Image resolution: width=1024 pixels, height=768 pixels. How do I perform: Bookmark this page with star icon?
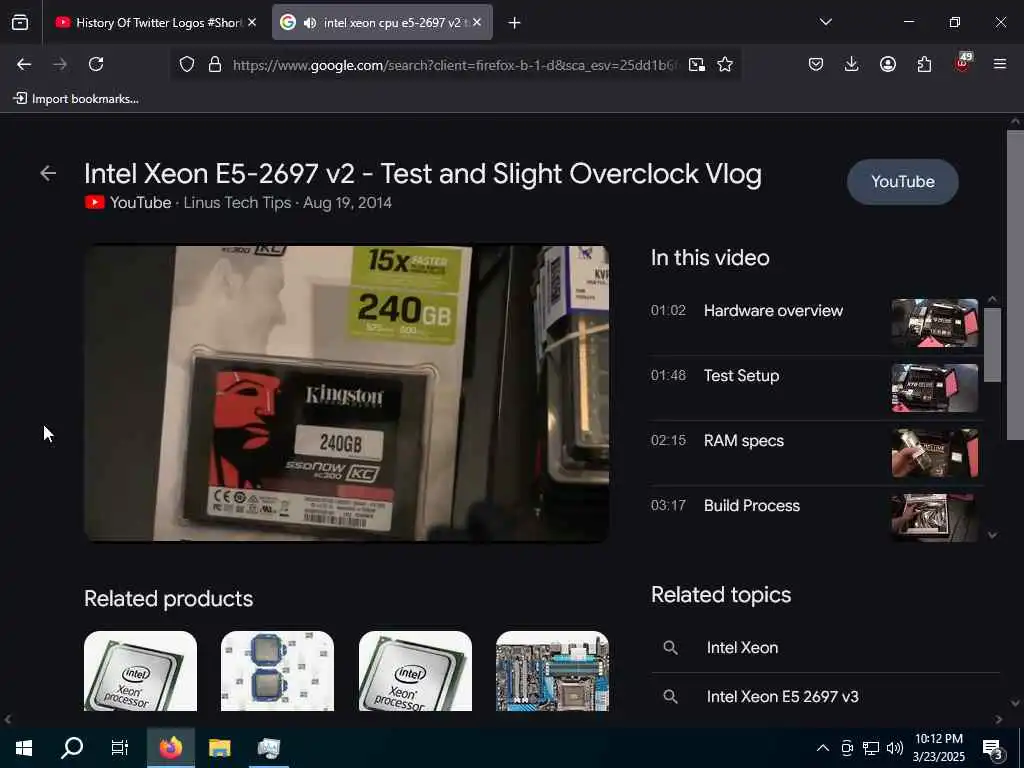pos(725,64)
